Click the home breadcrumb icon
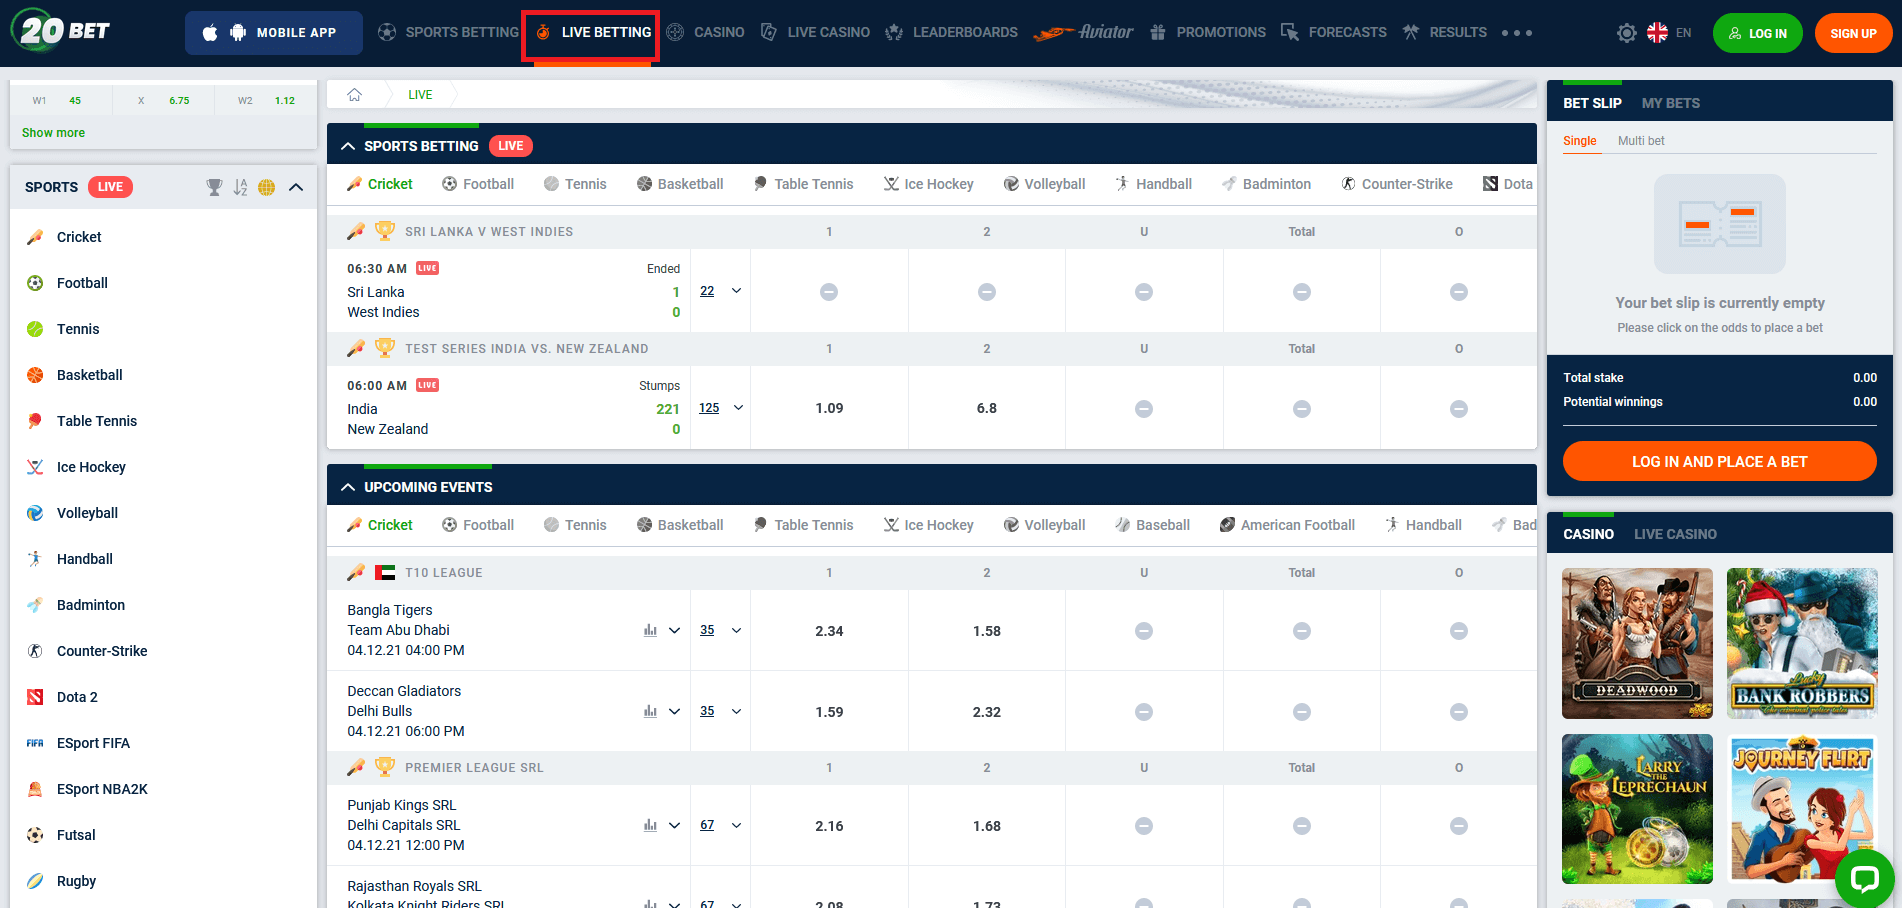The image size is (1902, 908). click(x=354, y=95)
